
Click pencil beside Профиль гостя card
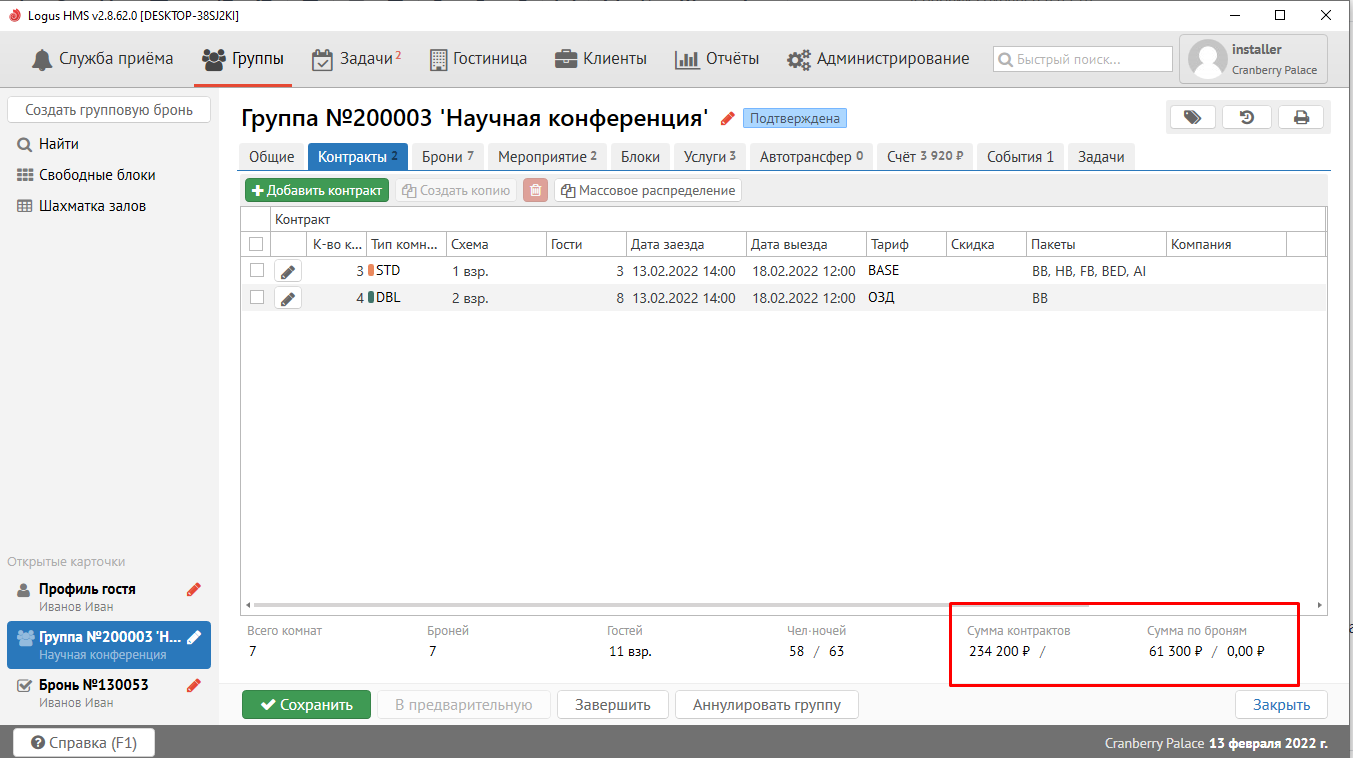(x=194, y=589)
